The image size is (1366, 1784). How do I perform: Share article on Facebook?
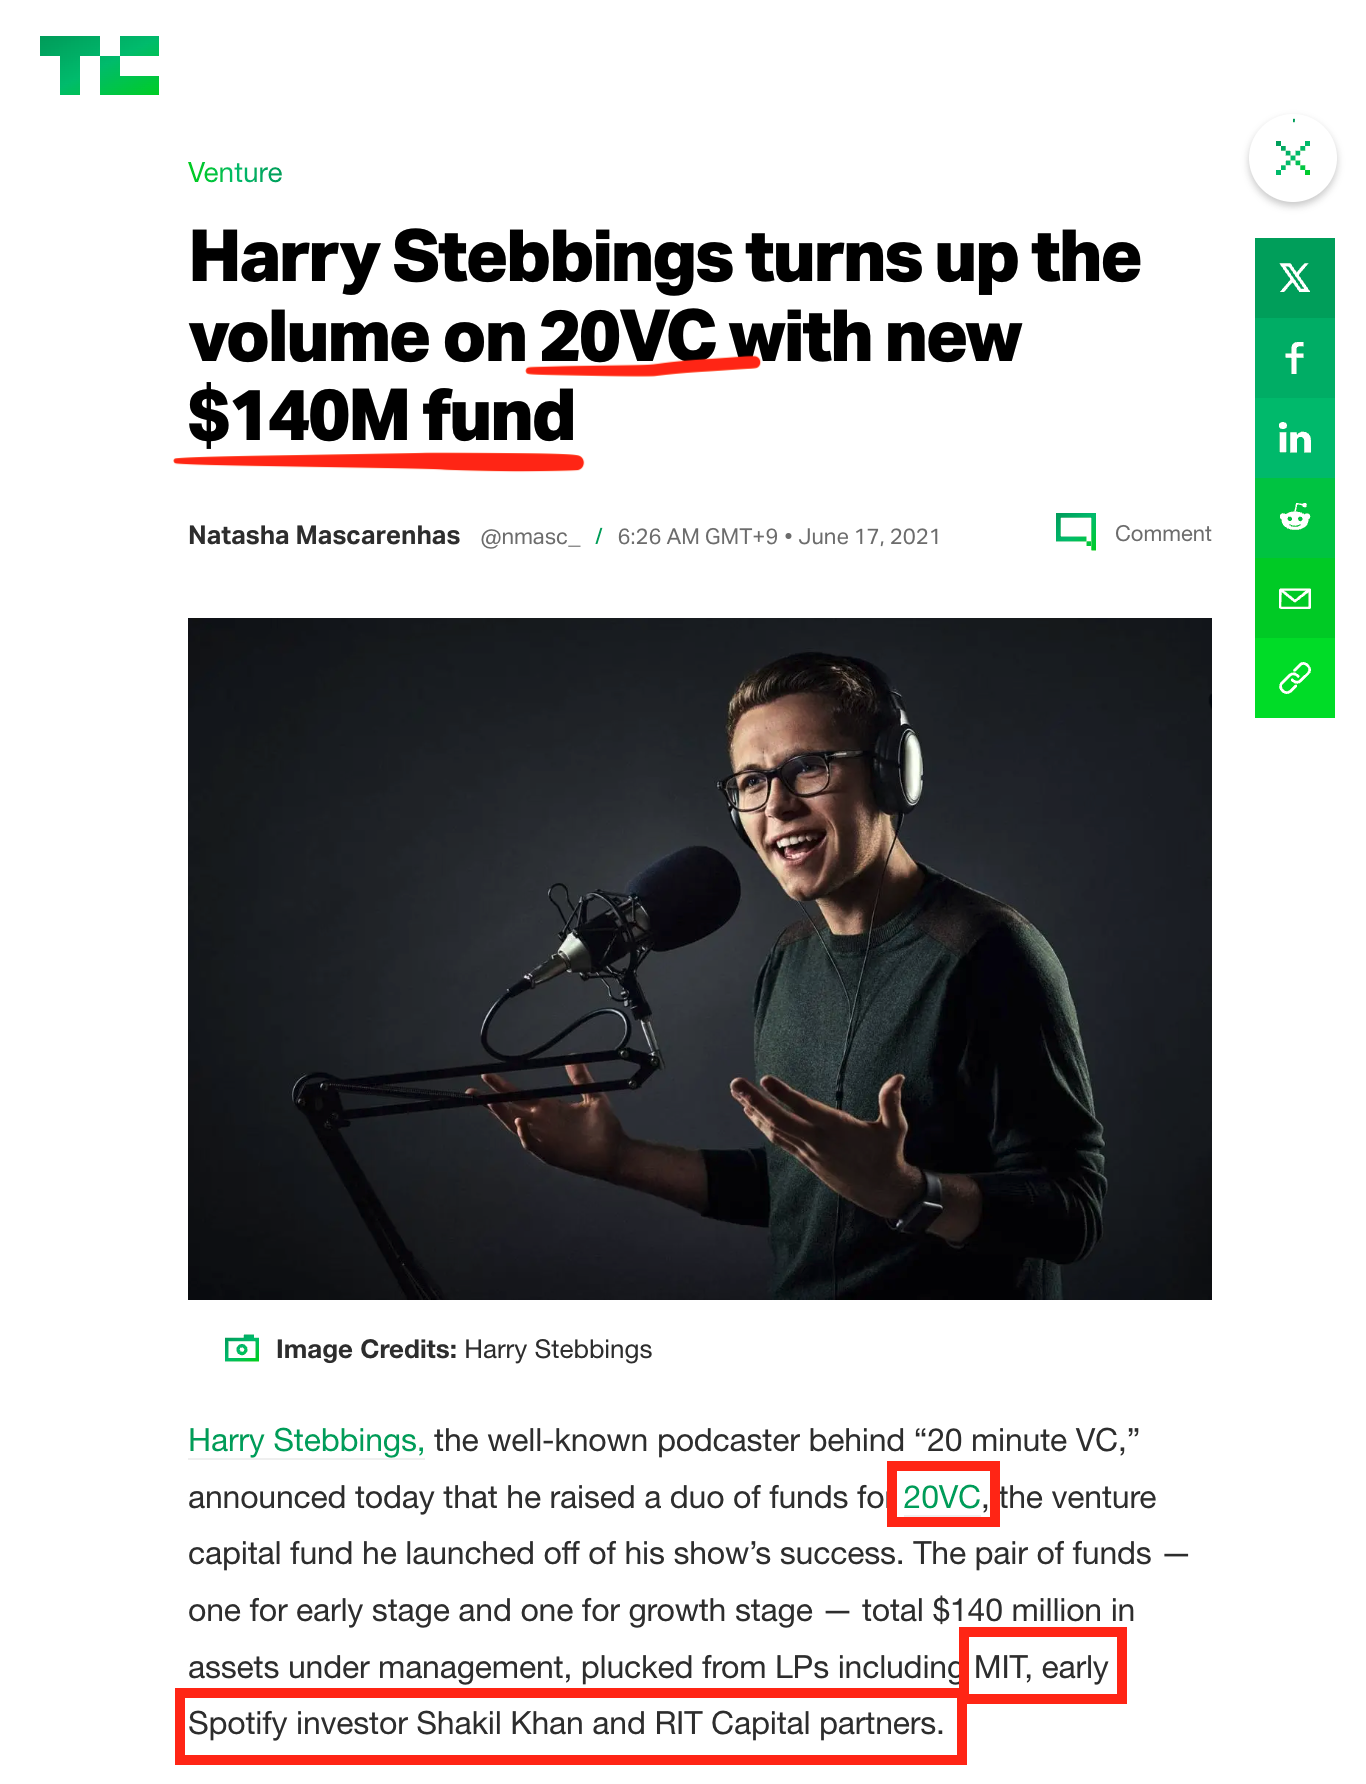1295,358
